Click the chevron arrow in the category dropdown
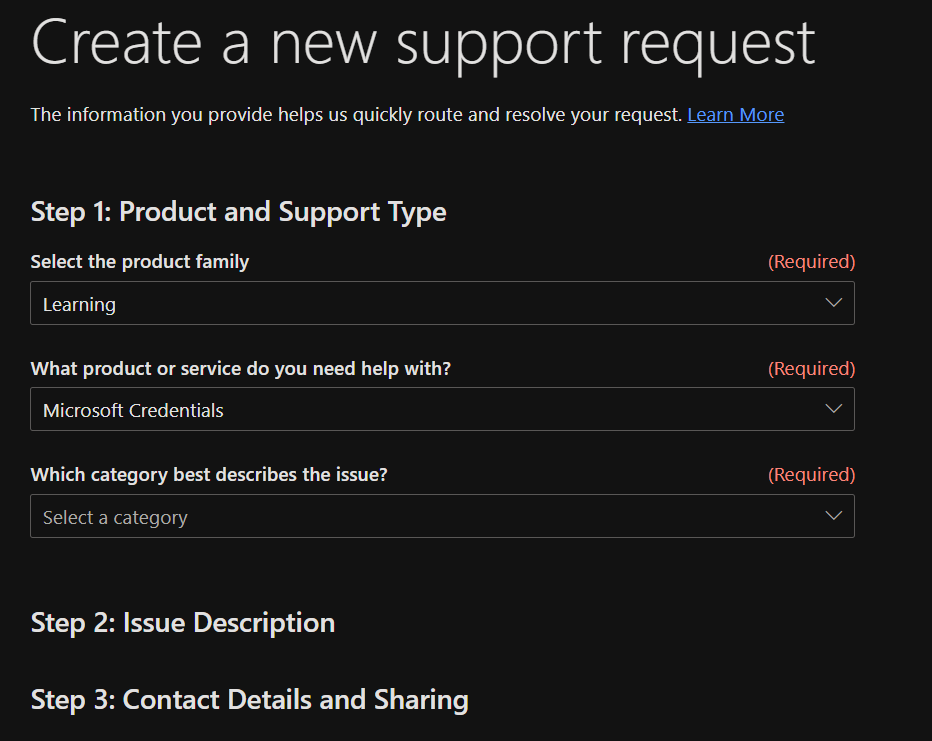The height and width of the screenshot is (741, 932). (x=833, y=516)
